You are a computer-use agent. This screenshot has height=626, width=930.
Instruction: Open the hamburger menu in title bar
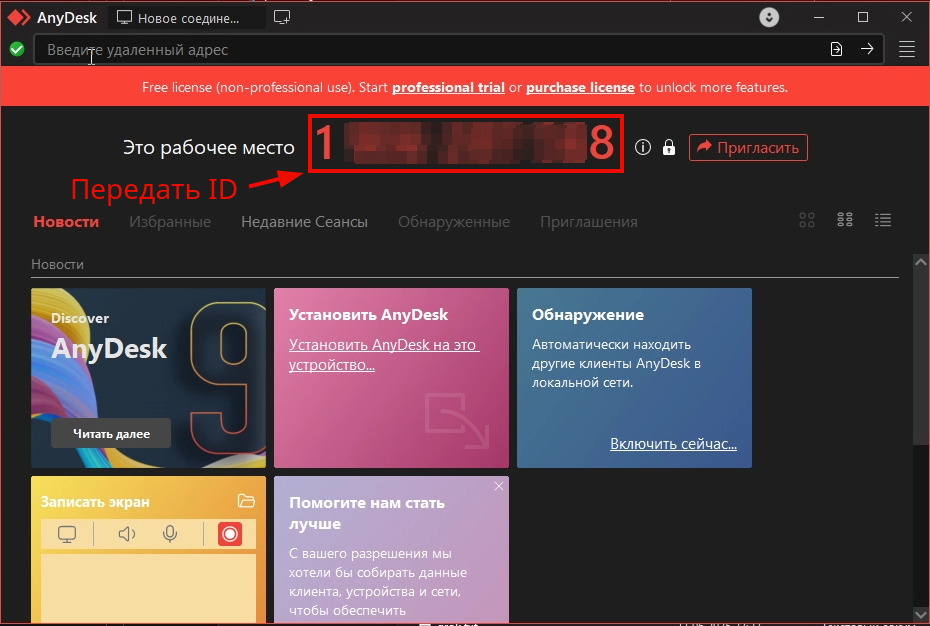[906, 49]
